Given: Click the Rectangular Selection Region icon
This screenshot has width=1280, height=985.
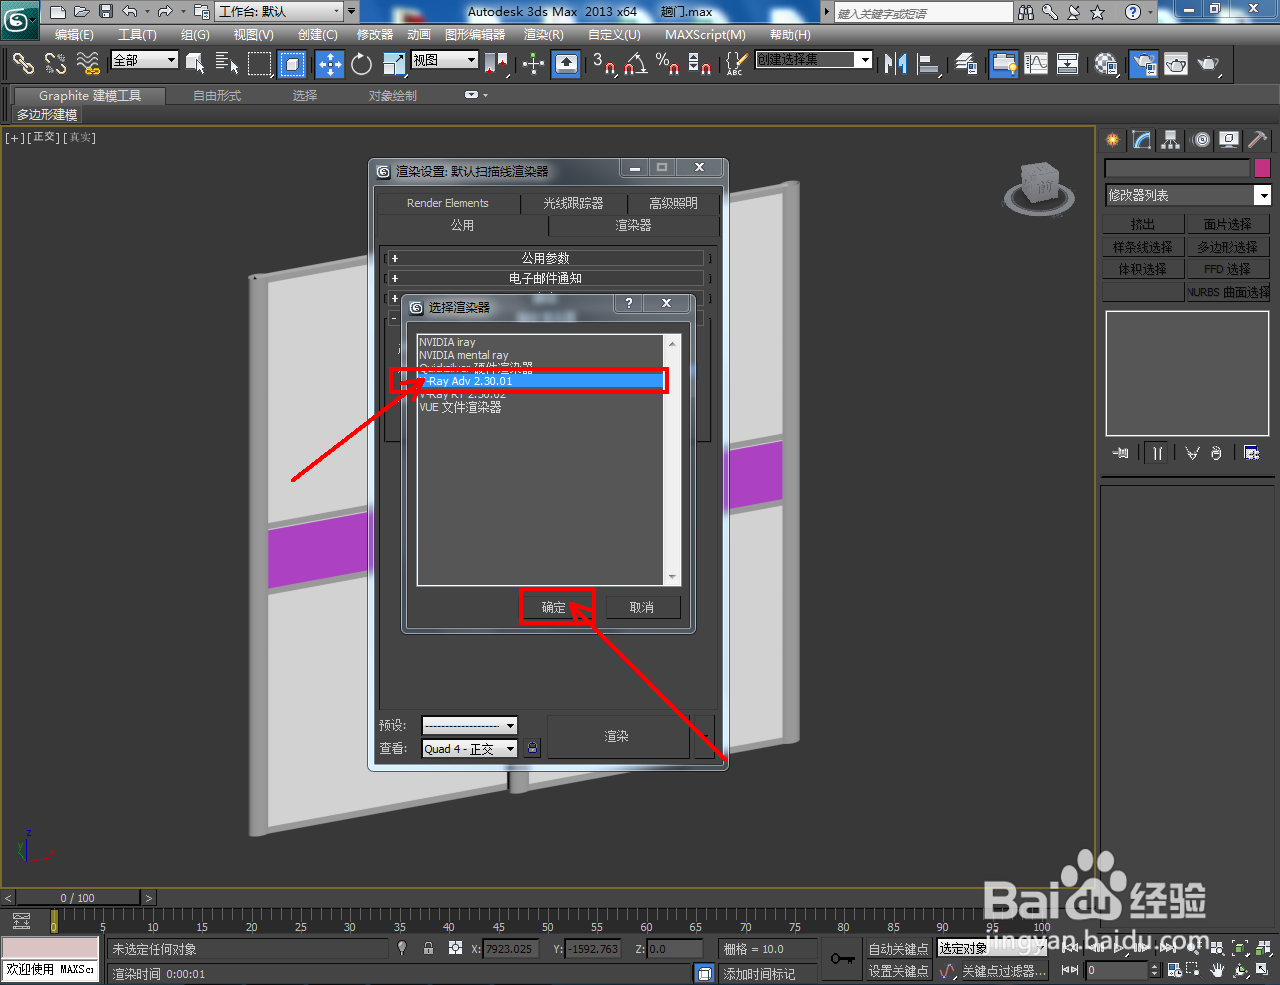Looking at the screenshot, I should [260, 64].
